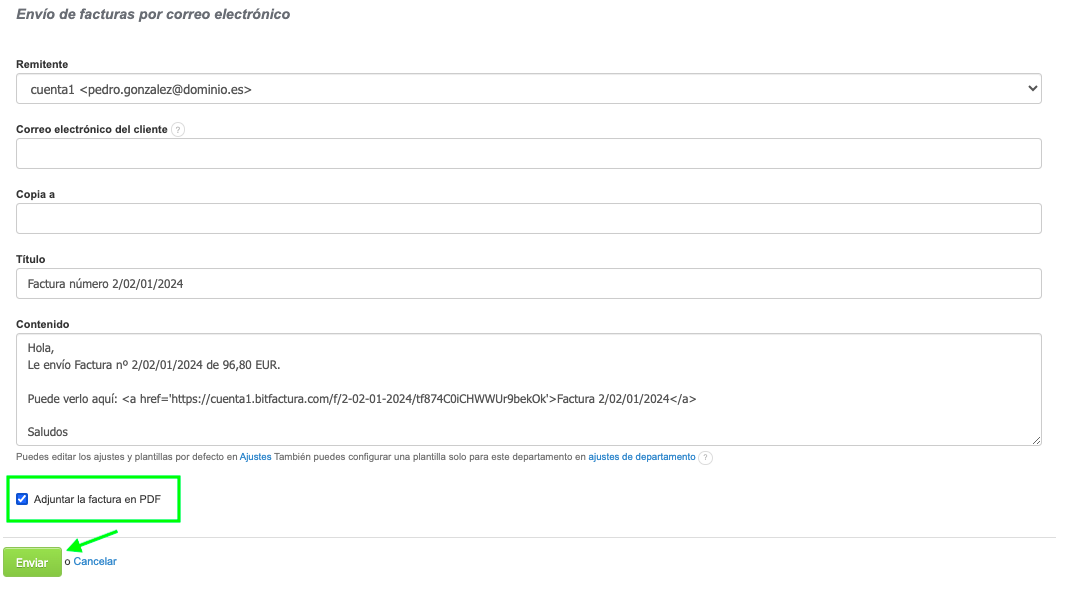Click the 'Contenido' field label
Viewport: 1071px width, 593px height.
point(42,325)
